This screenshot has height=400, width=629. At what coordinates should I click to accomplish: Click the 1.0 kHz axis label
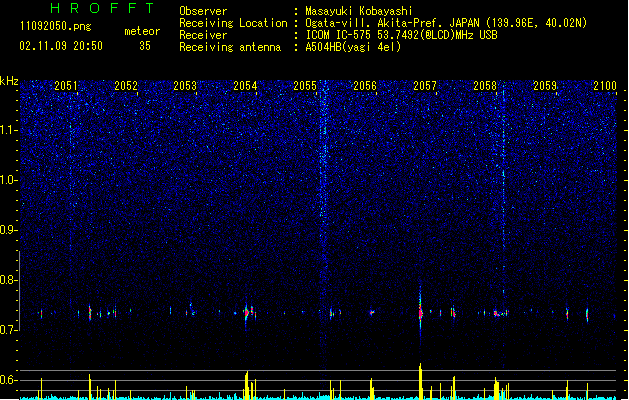[8, 180]
